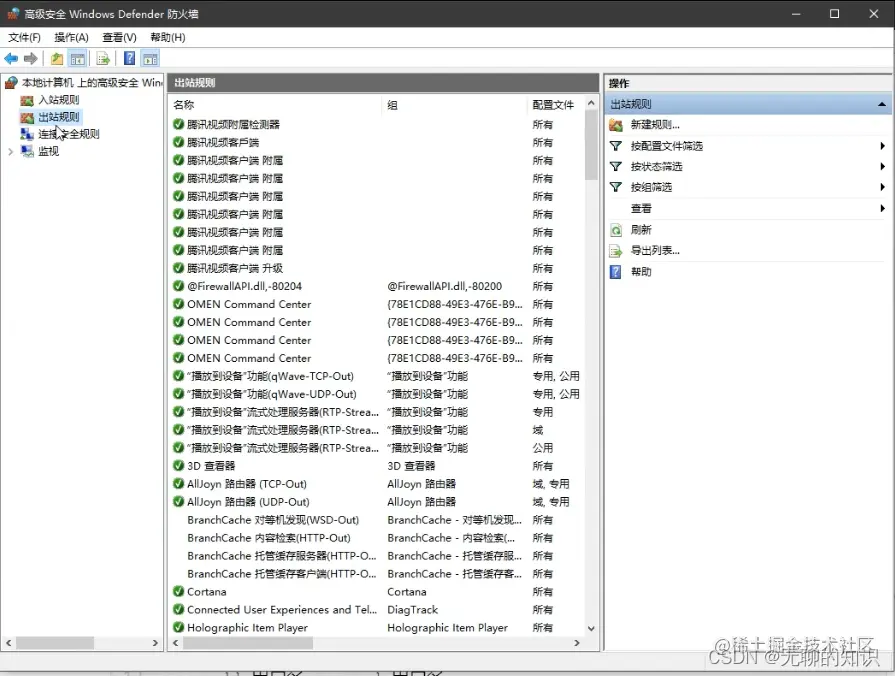Screen dimensions: 895x676
Task: Click the Up one level toolbar icon
Action: [57, 58]
